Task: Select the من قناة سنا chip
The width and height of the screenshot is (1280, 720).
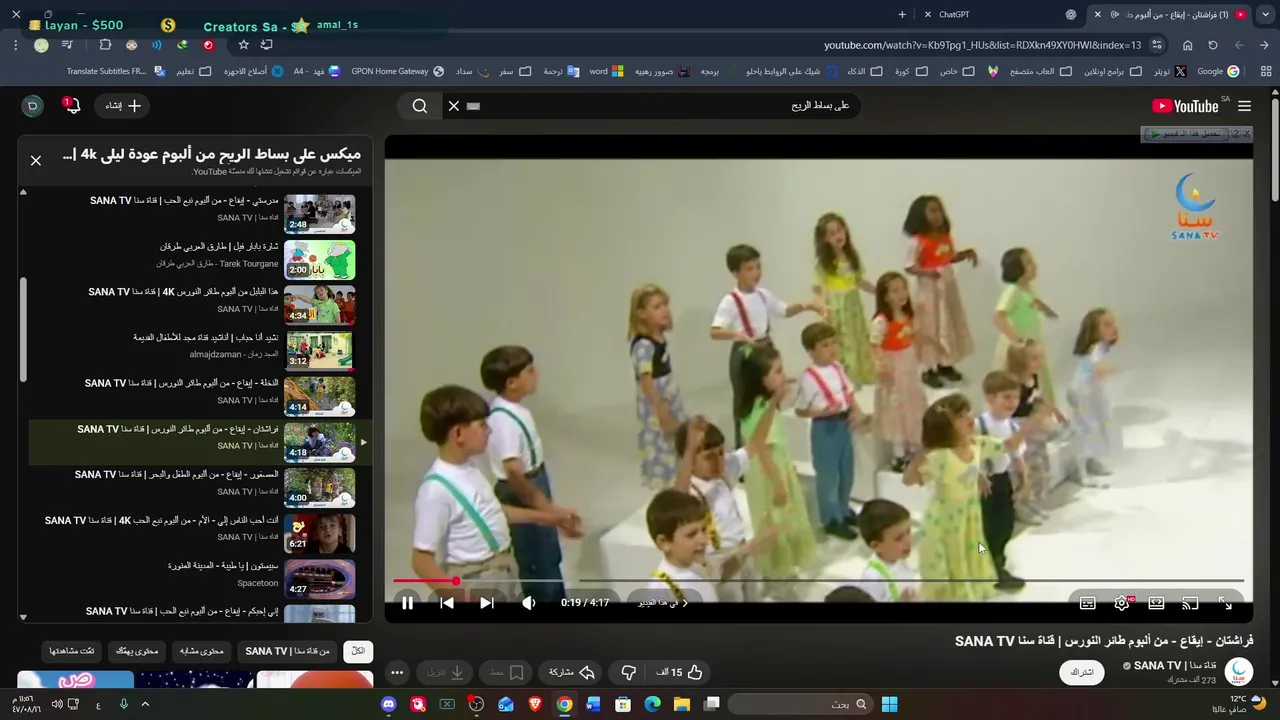Action: click(x=288, y=651)
